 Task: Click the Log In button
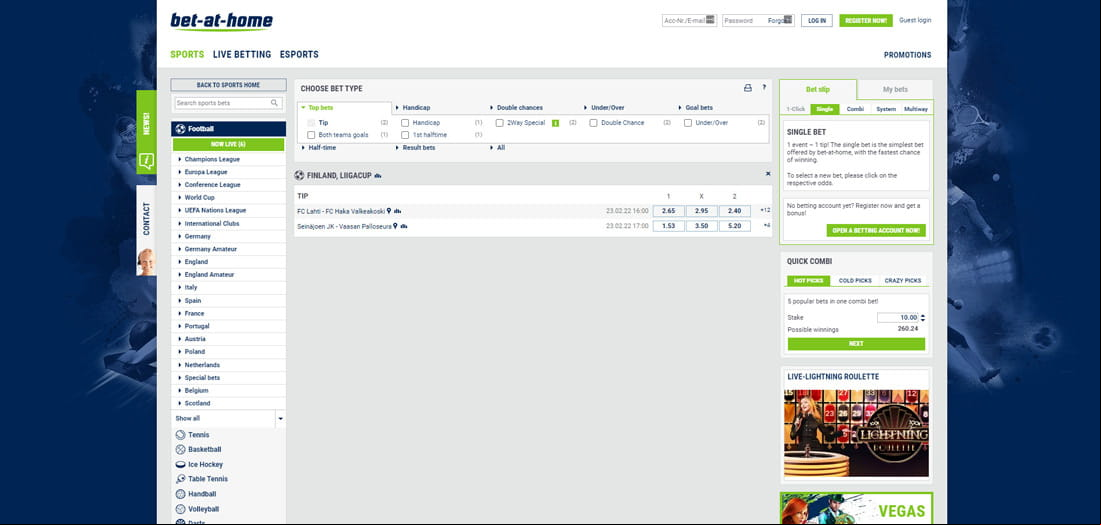[817, 21]
